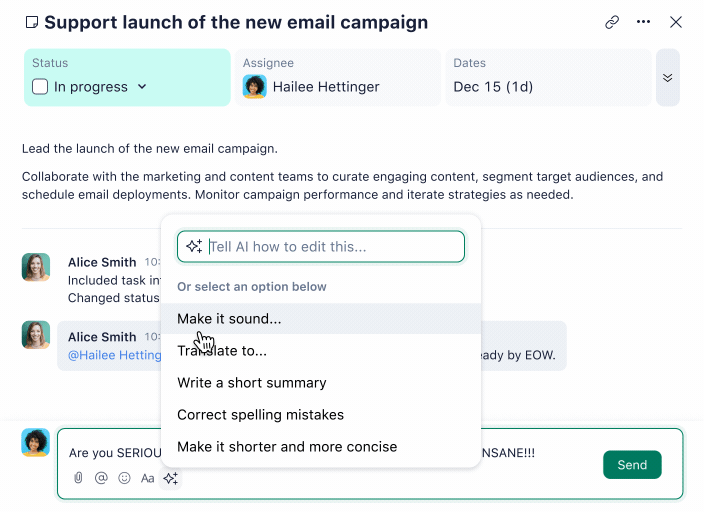Open the In progress status dropdown arrow
Image resolution: width=704 pixels, height=512 pixels.
pyautogui.click(x=142, y=87)
